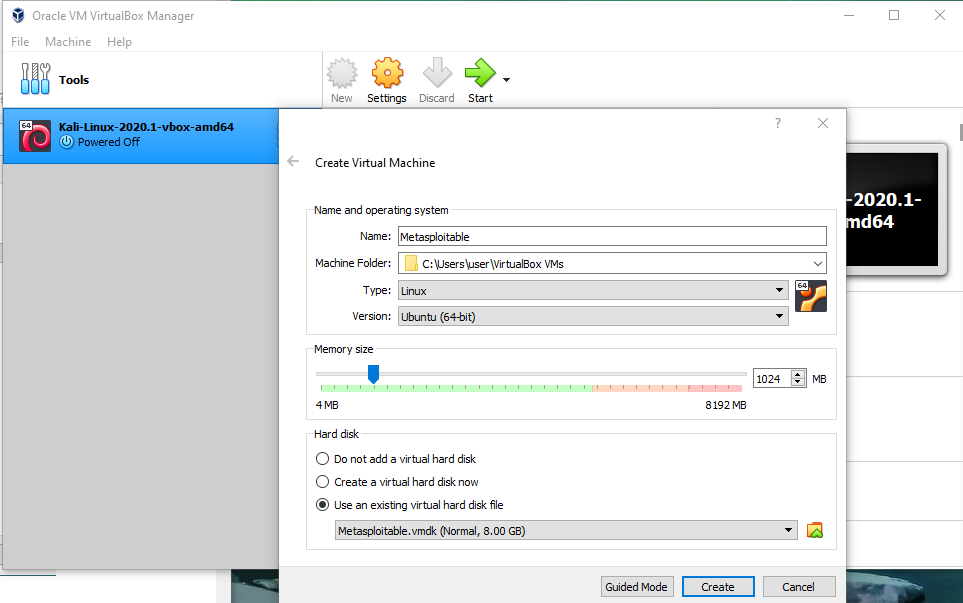Click the Kali Linux OS icon
The image size is (963, 603).
point(35,136)
